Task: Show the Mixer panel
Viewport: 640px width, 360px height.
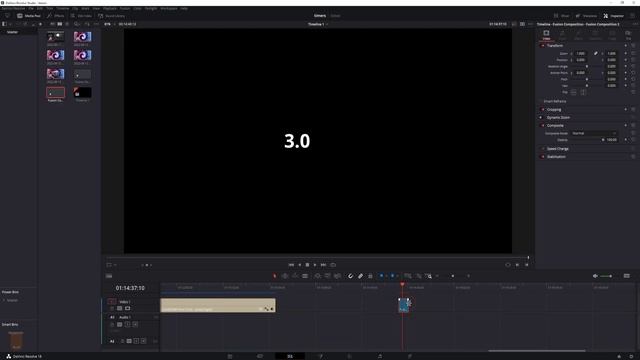Action: tap(562, 16)
